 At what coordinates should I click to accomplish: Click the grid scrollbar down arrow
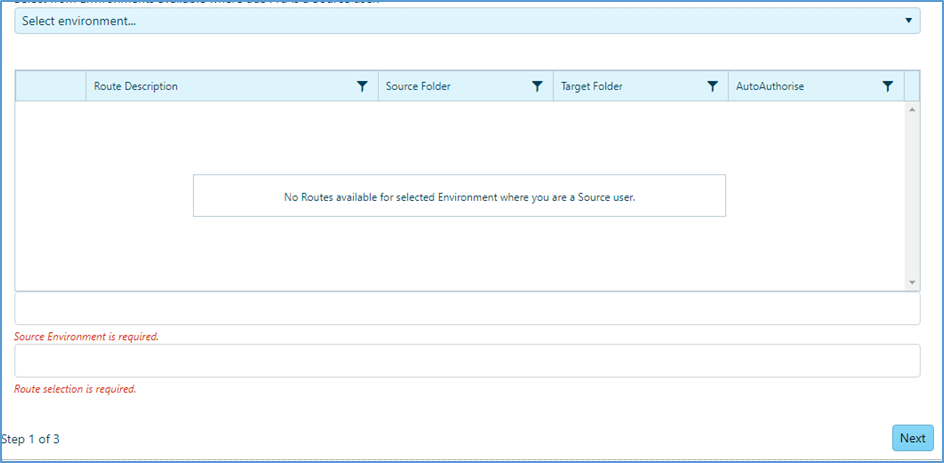[x=911, y=282]
